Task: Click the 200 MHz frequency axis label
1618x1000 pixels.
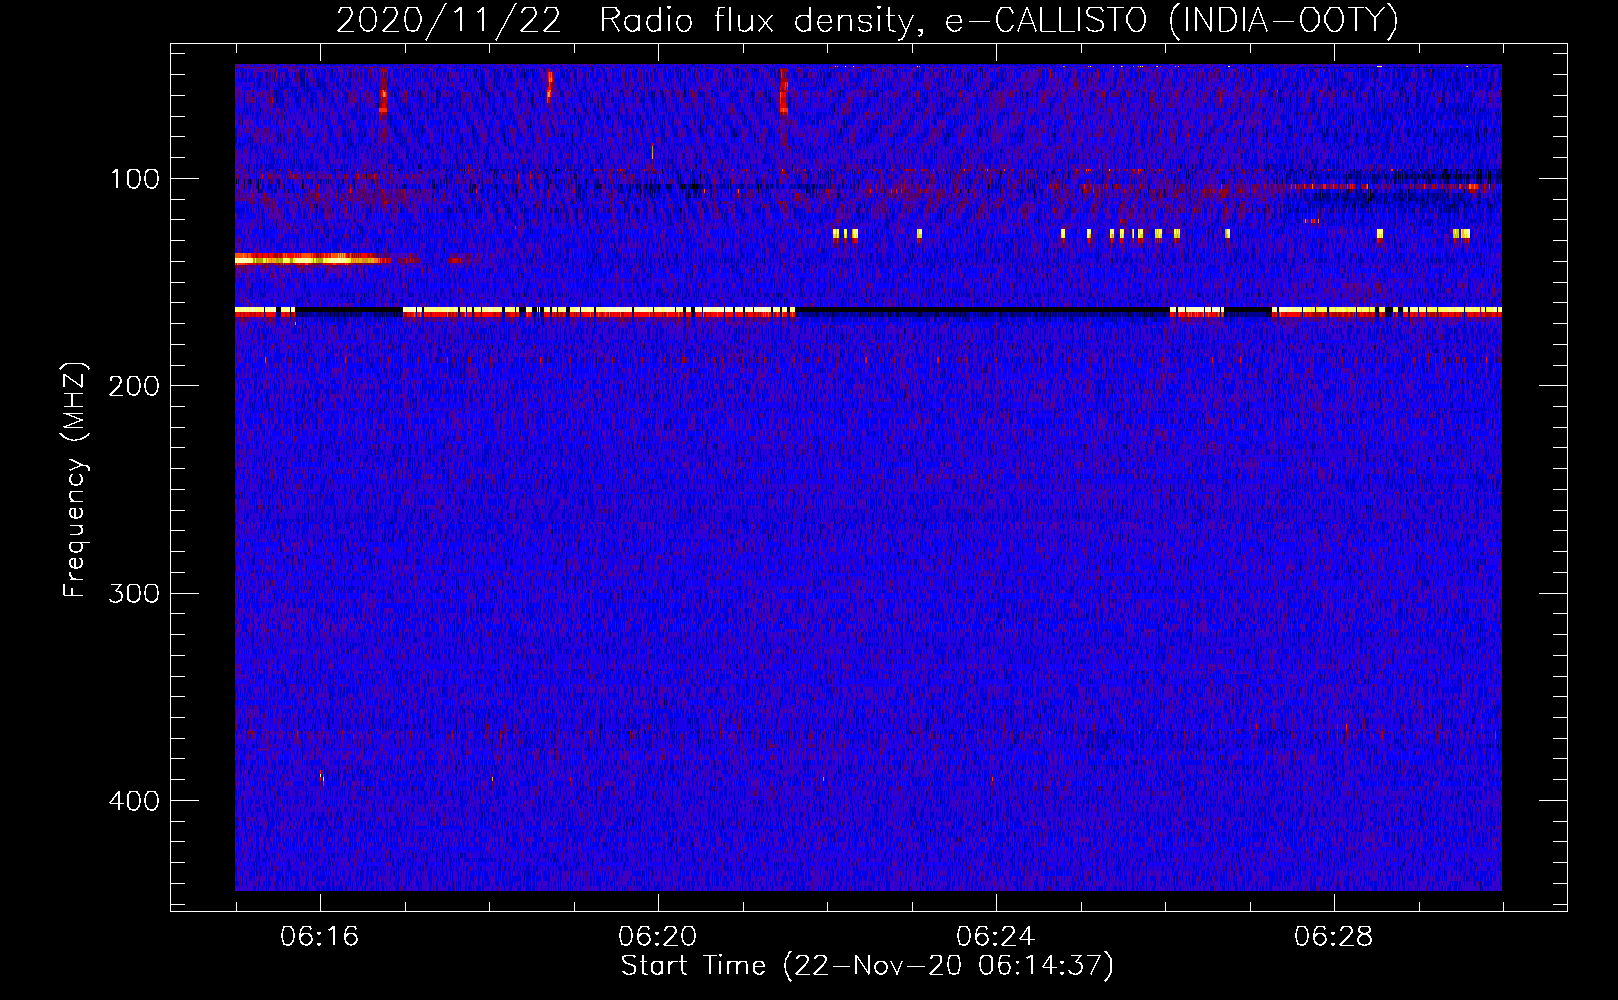Action: click(x=135, y=386)
